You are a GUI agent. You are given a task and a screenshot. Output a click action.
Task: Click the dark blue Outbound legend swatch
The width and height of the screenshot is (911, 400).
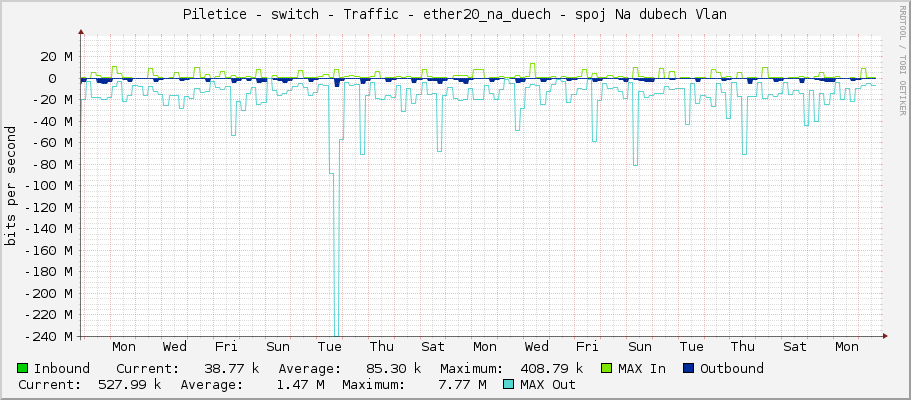688,368
